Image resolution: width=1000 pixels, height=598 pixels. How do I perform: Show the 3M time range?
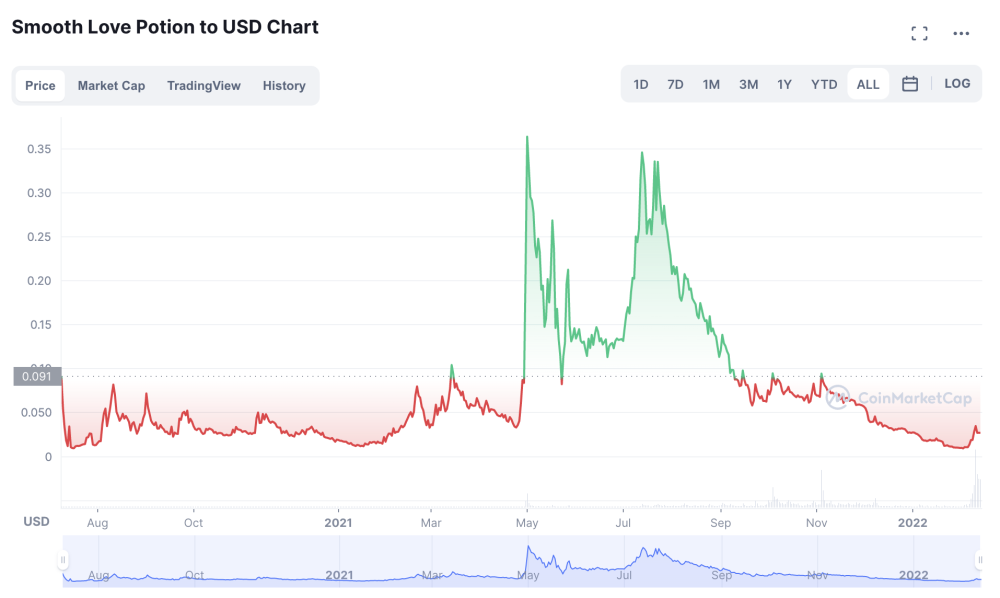click(748, 85)
